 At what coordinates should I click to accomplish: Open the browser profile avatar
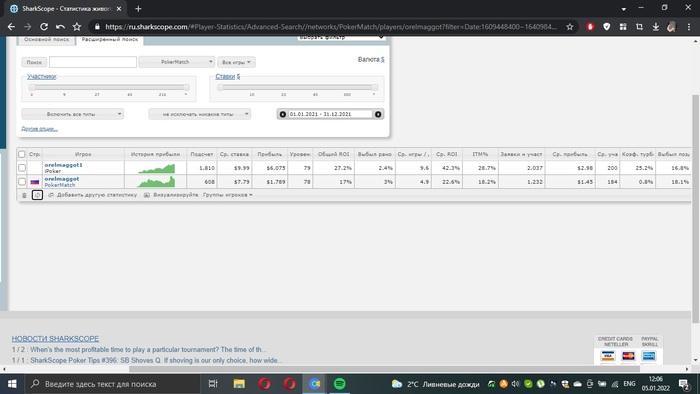pos(671,27)
